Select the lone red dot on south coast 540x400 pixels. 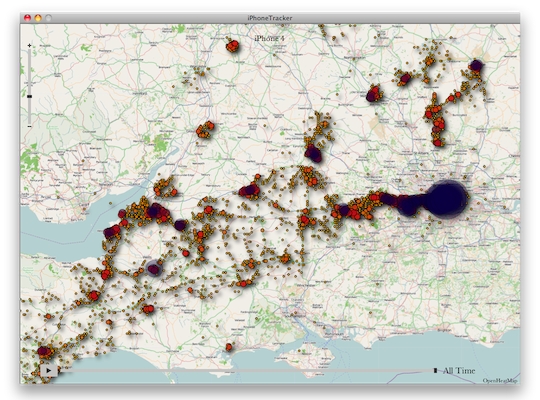pyautogui.click(x=229, y=347)
